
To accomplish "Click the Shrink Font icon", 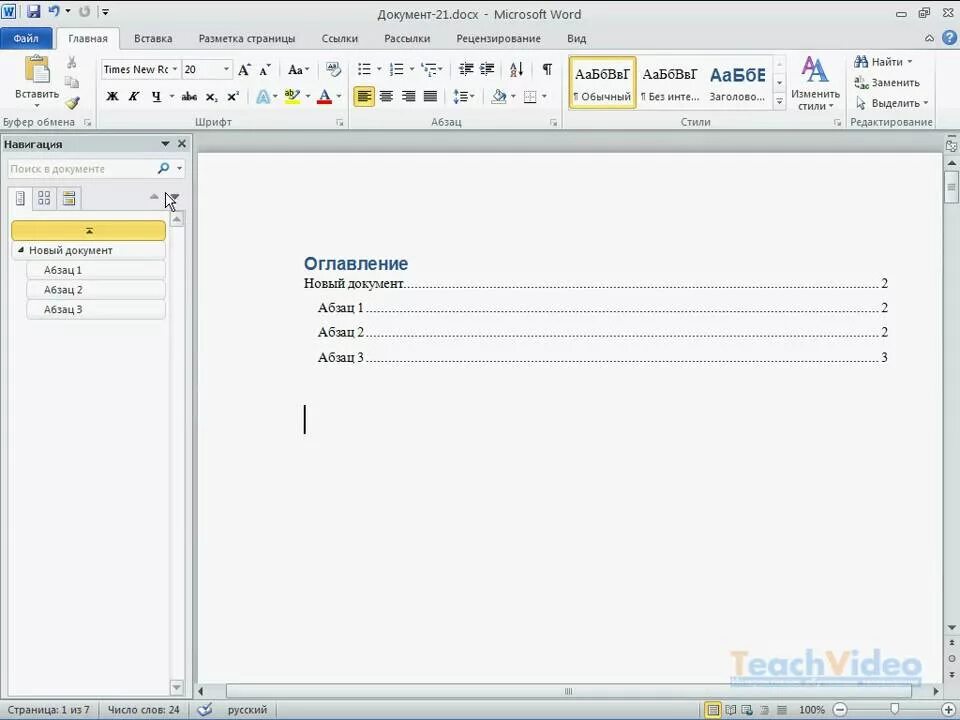I will pos(265,69).
